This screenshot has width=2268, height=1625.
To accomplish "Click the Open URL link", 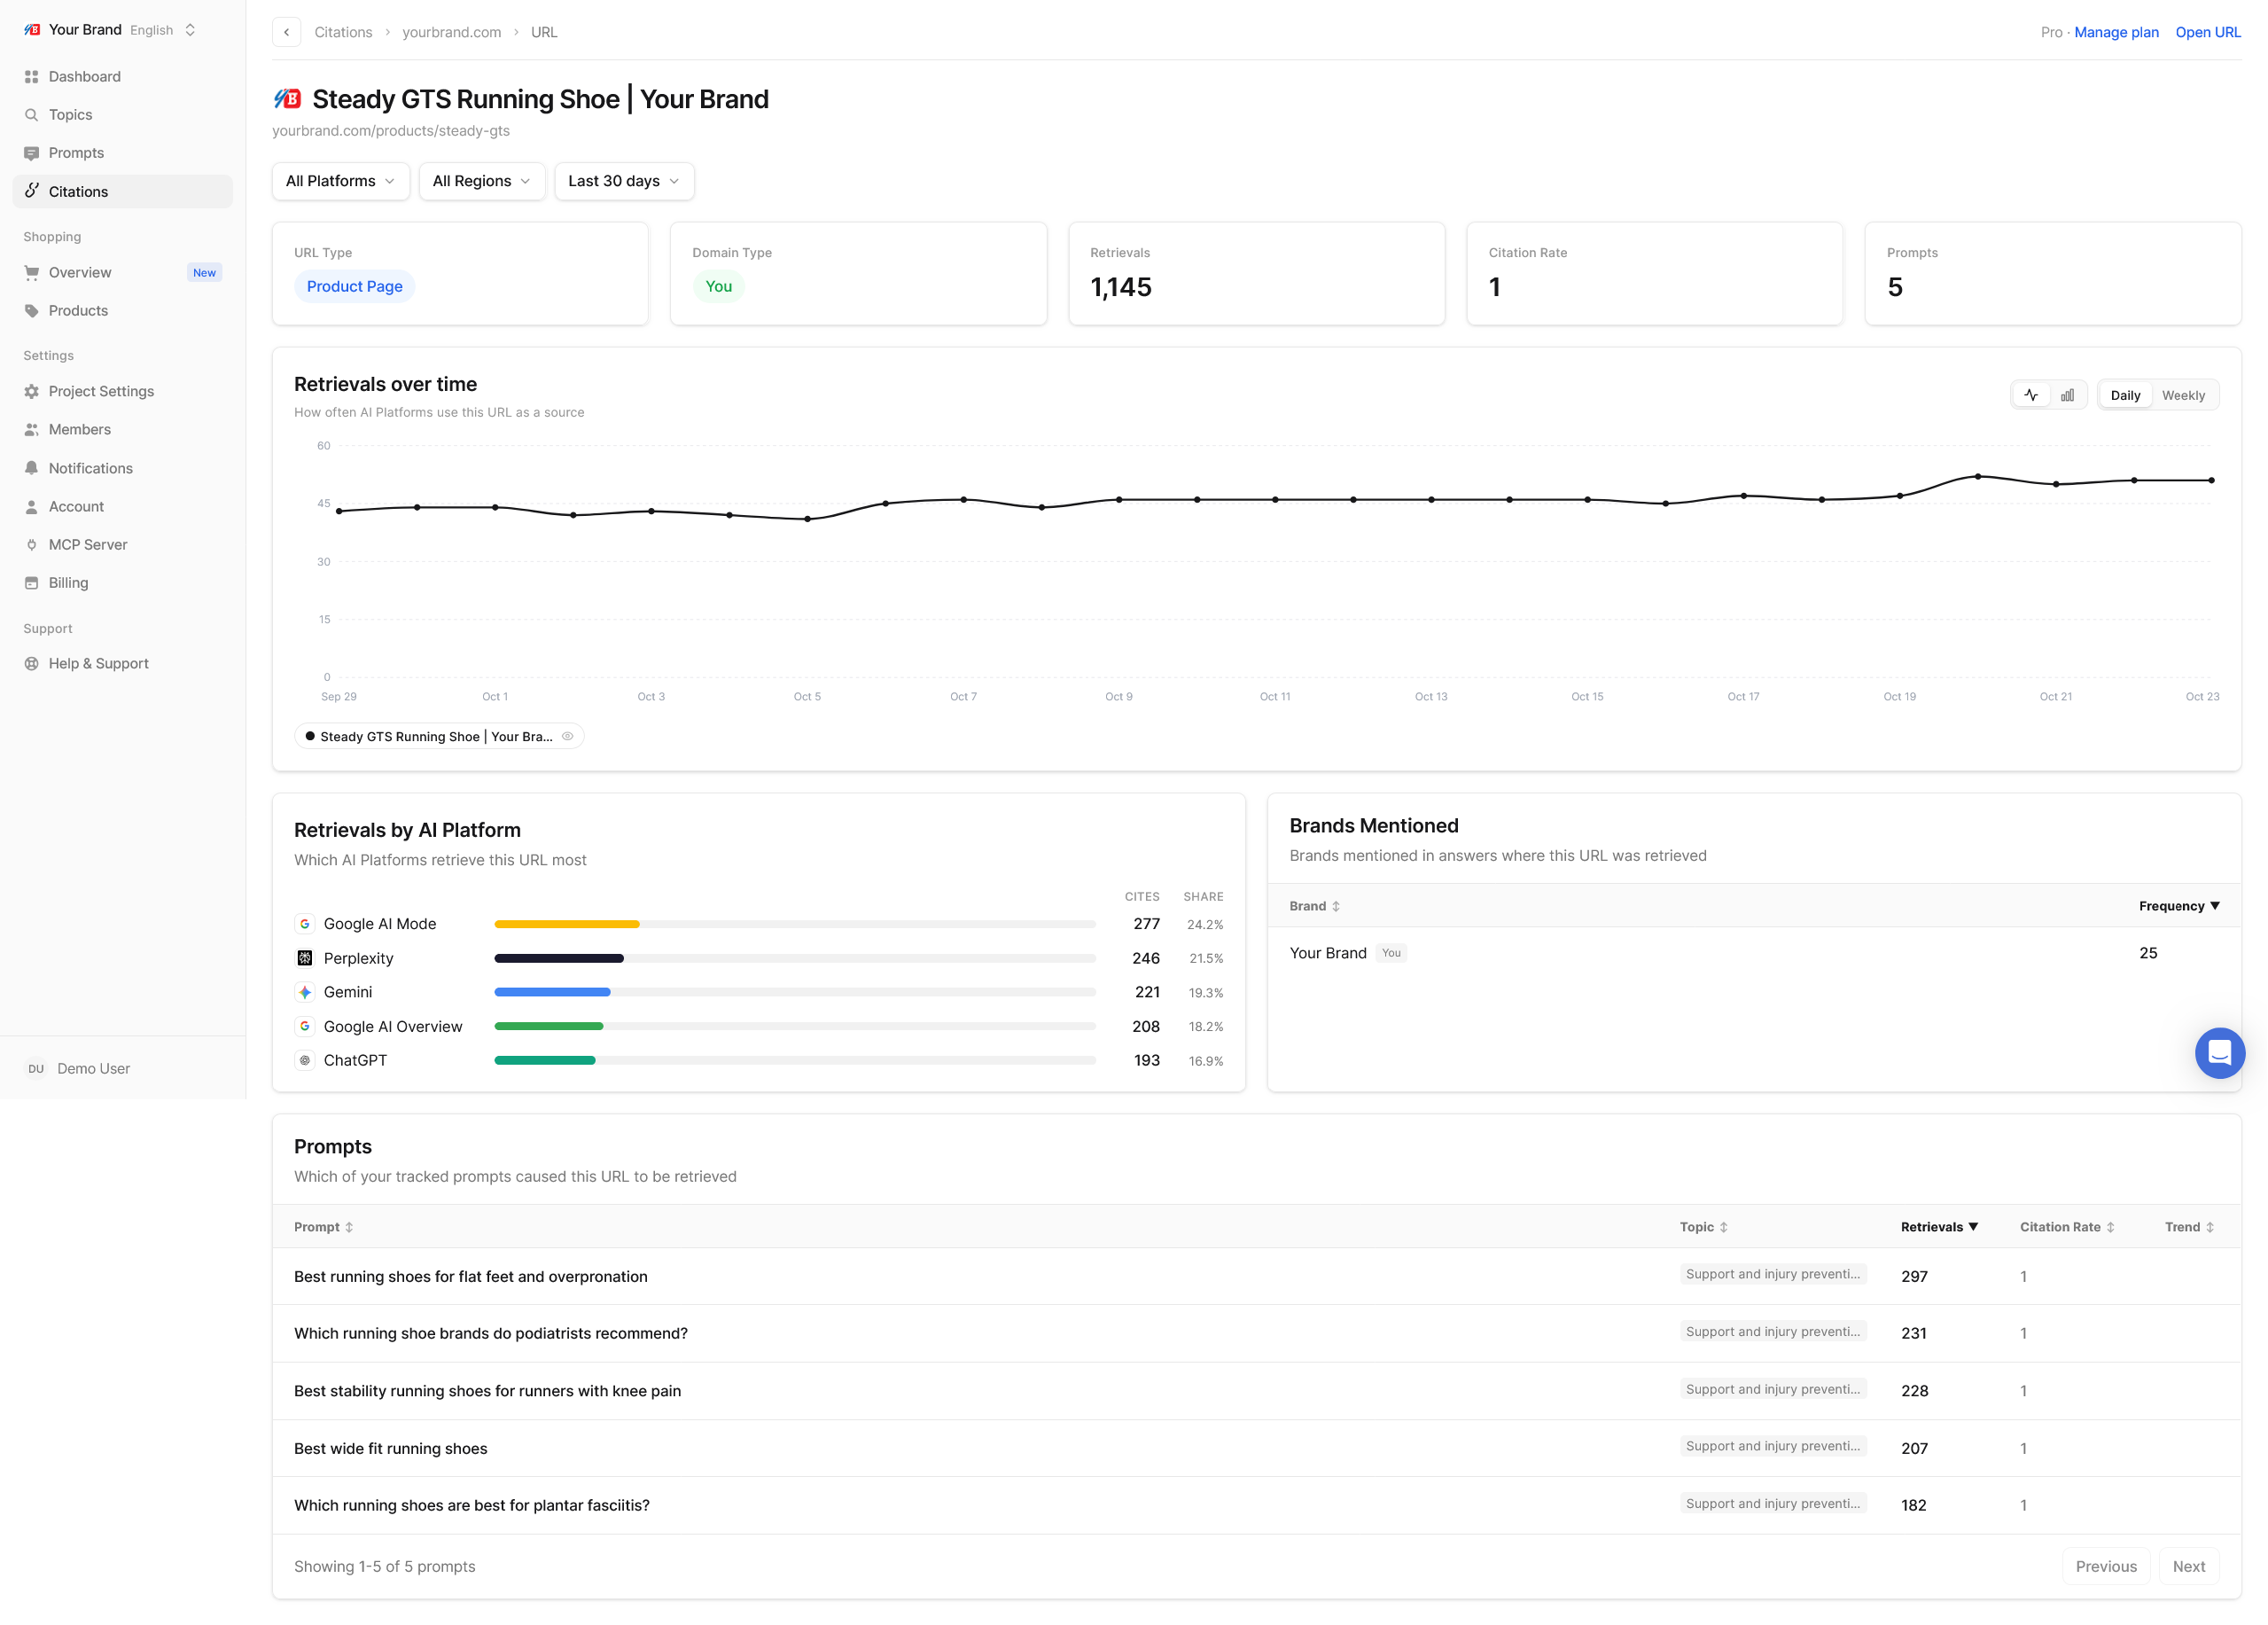I will [x=2208, y=32].
